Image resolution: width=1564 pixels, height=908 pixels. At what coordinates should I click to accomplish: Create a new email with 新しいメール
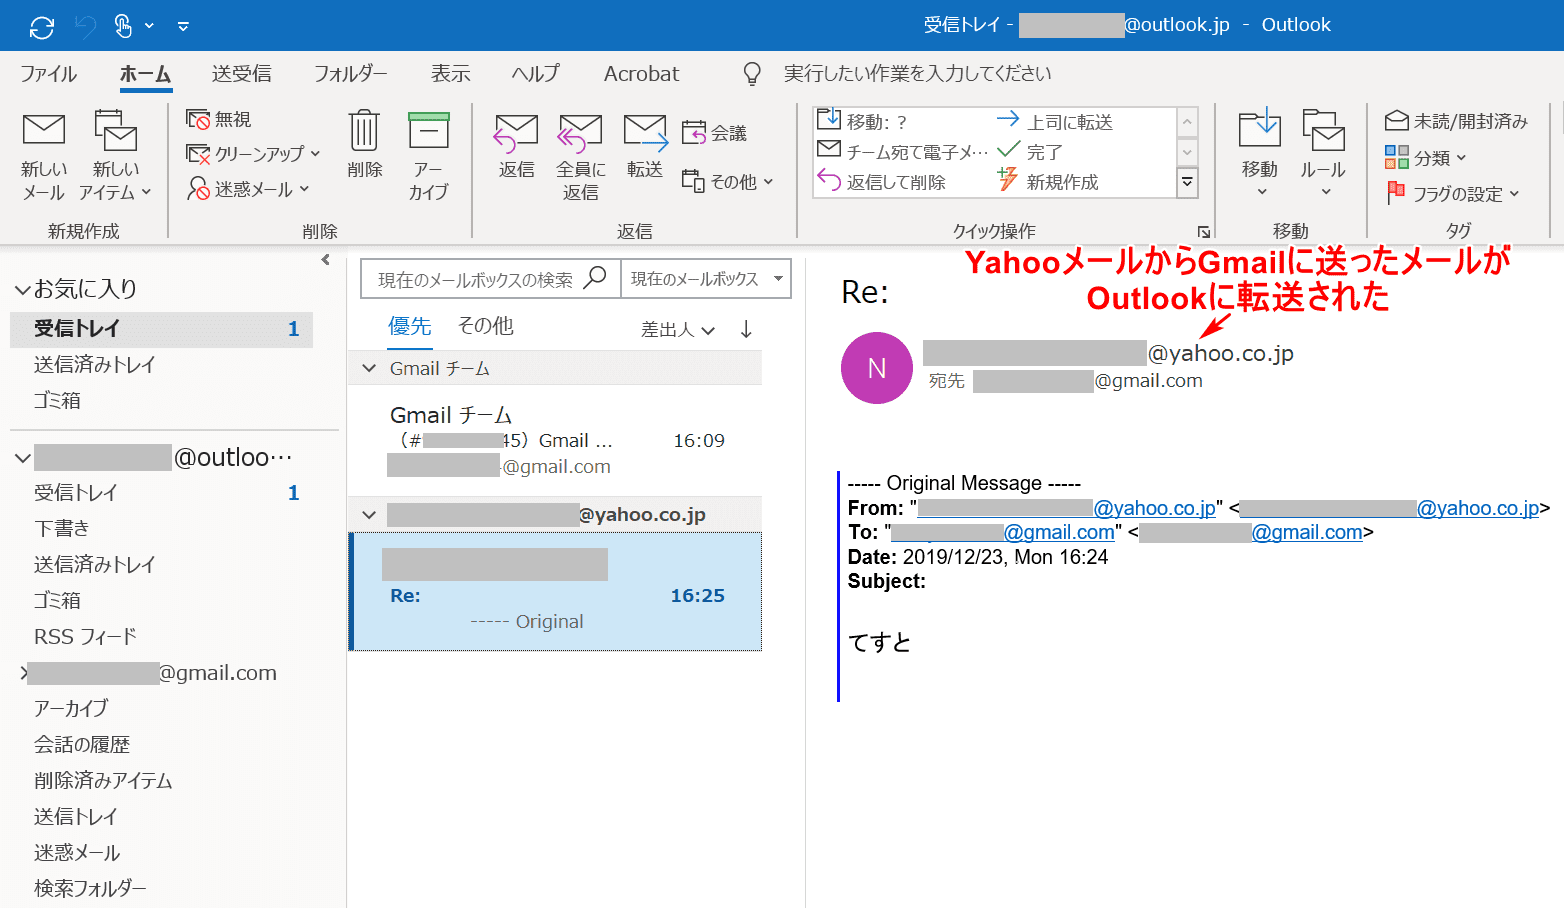tap(44, 156)
